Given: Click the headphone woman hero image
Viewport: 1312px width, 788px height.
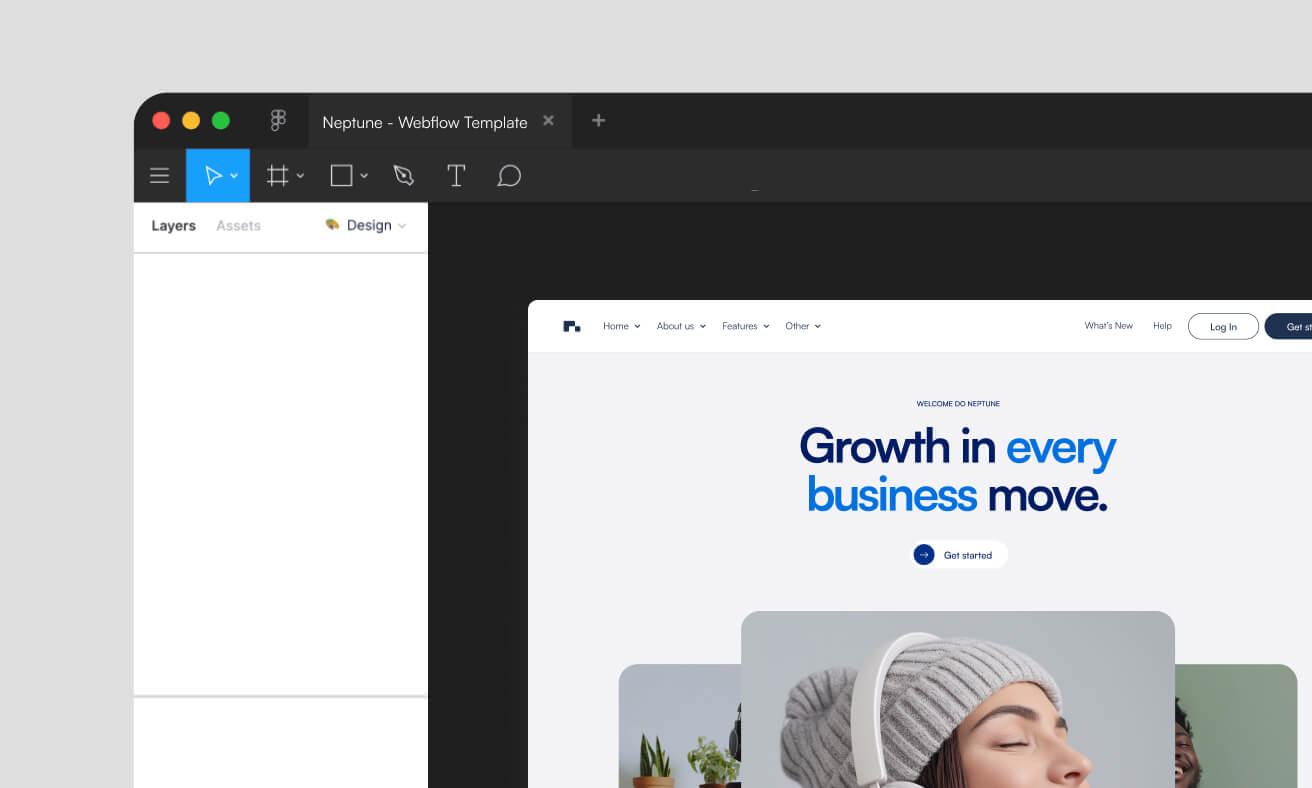Looking at the screenshot, I should click(957, 700).
